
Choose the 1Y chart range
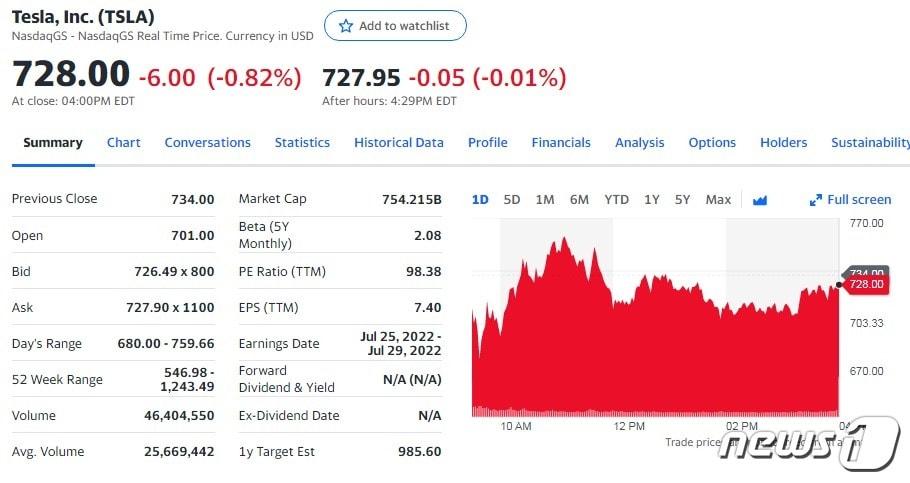click(652, 200)
